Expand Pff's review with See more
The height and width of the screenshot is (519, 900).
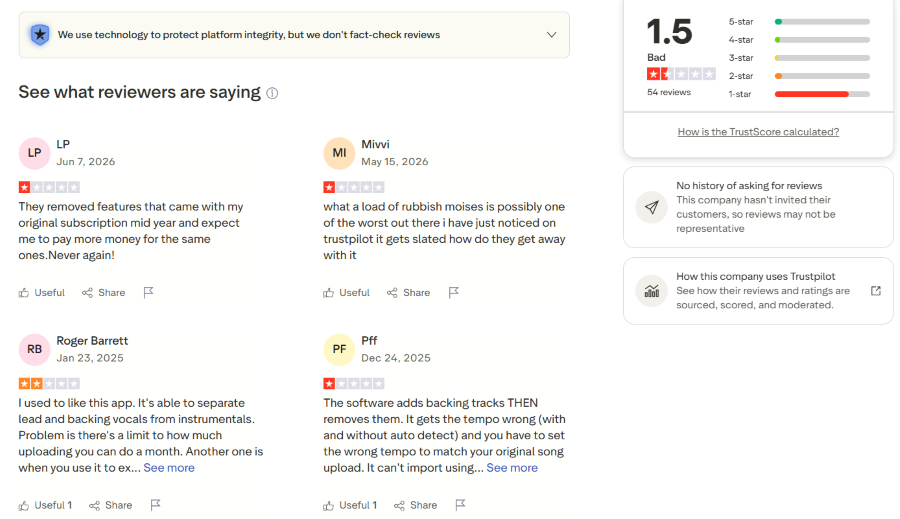512,468
